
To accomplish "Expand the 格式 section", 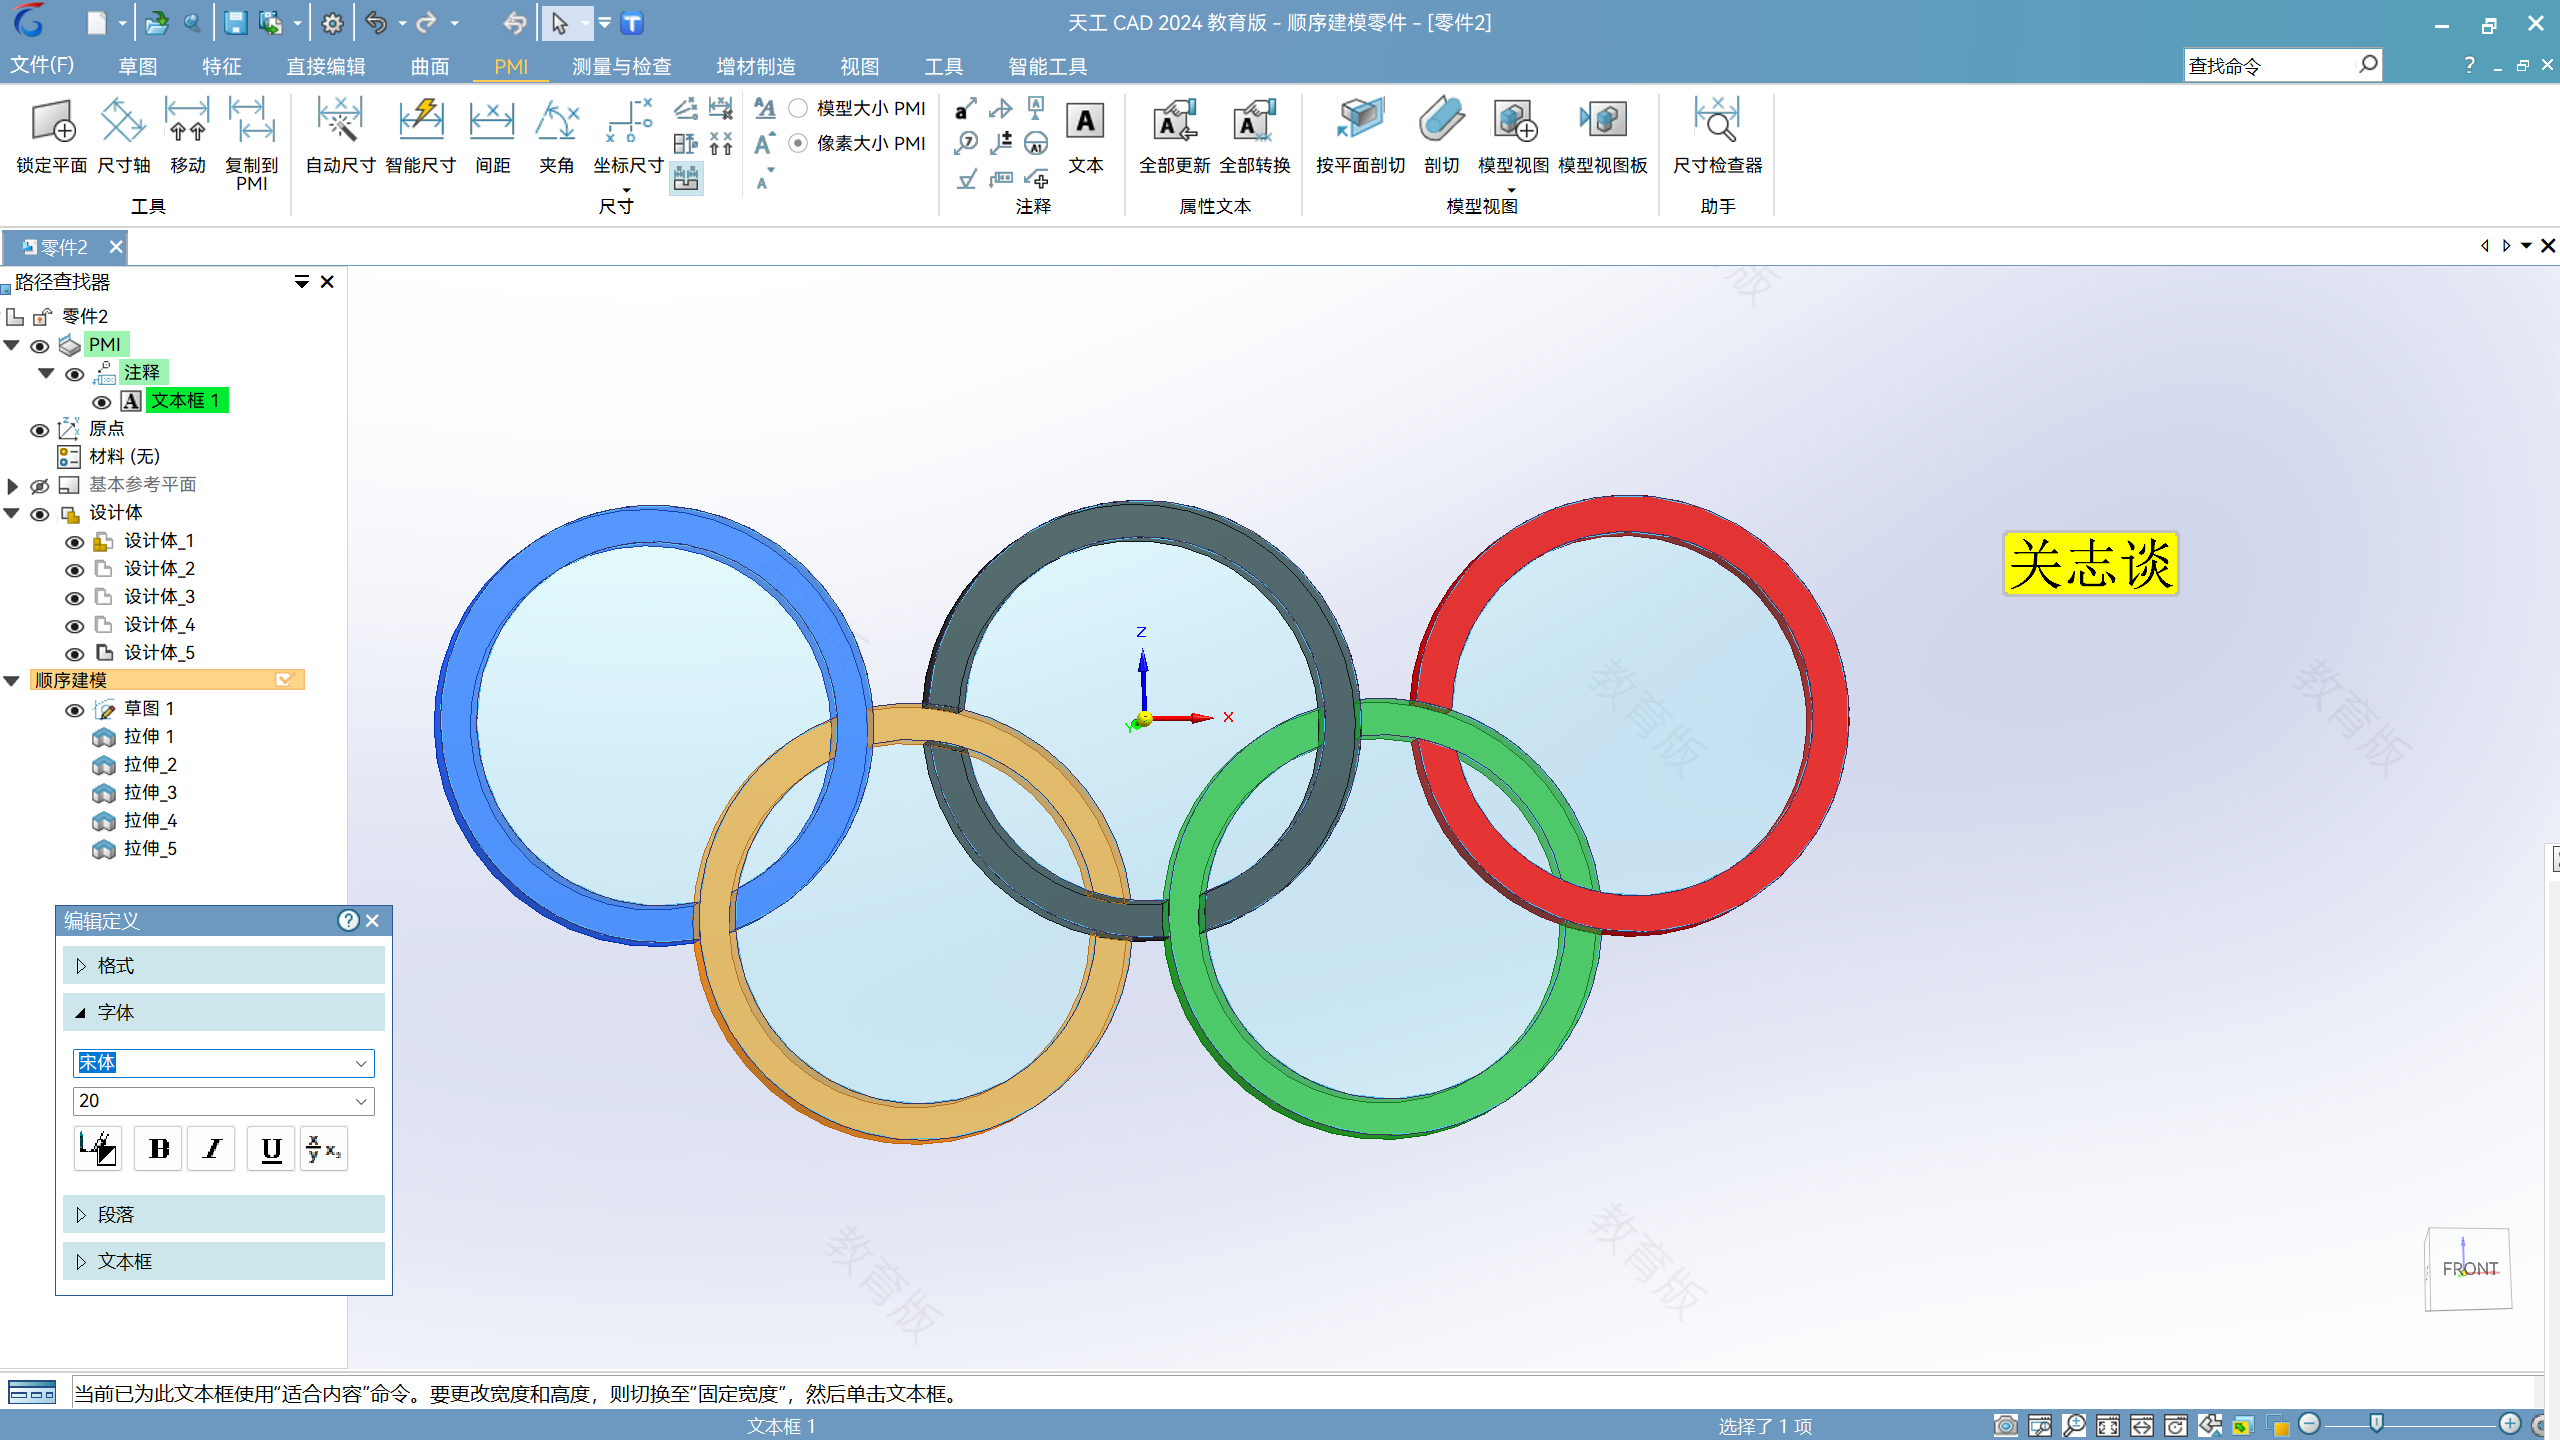I will [x=223, y=965].
